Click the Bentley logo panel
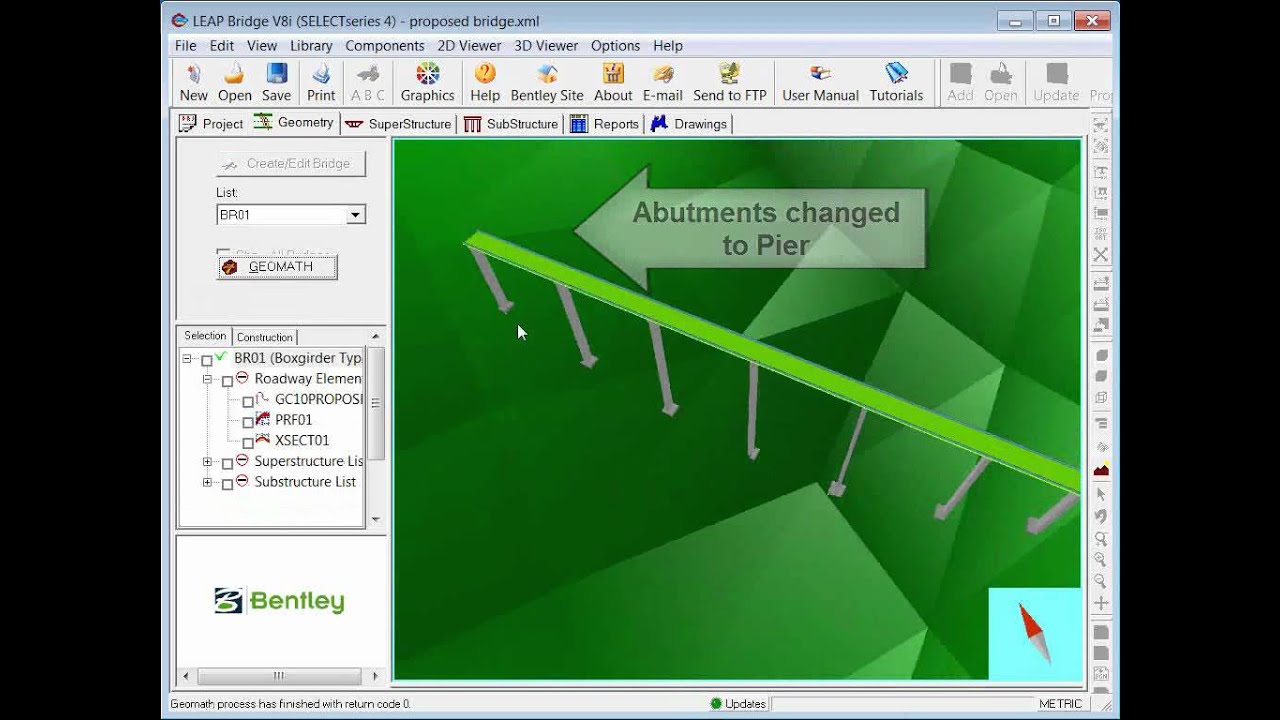Viewport: 1280px width, 720px height. click(x=279, y=600)
